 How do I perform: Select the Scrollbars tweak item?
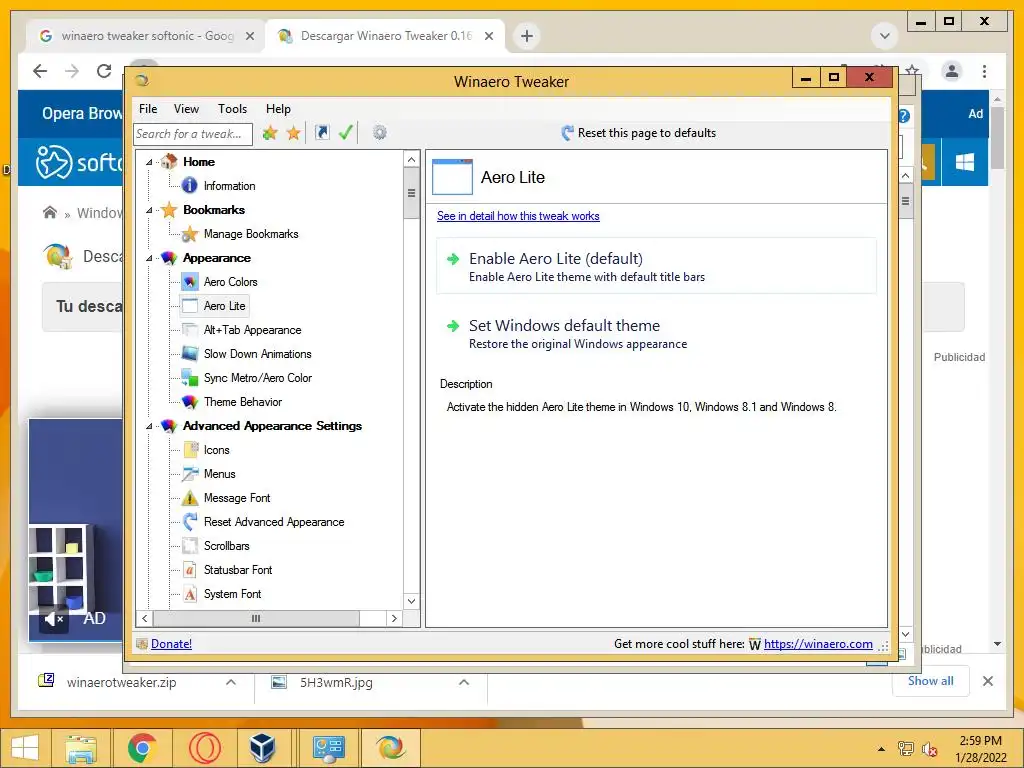pos(226,546)
